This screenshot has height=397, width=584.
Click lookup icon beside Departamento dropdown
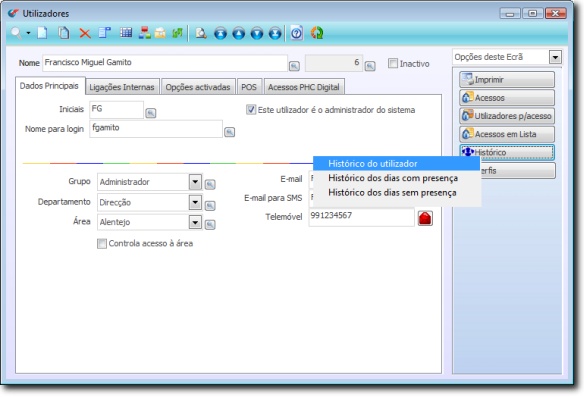coord(210,206)
